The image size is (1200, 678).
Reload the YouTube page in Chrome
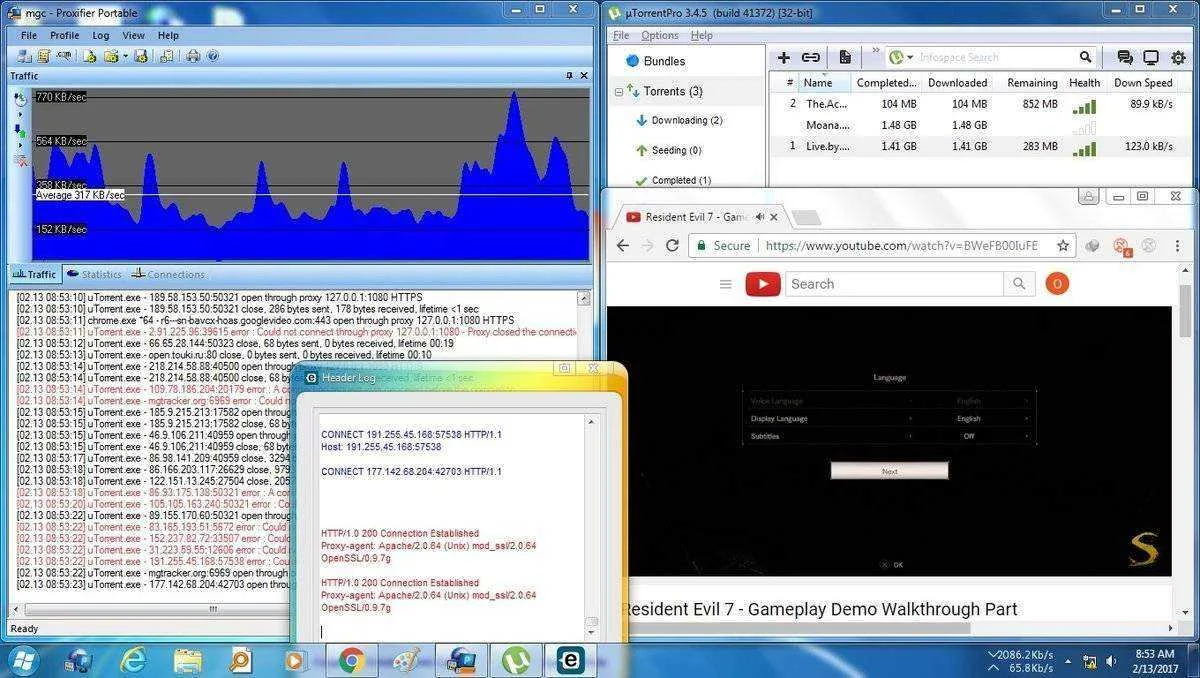(672, 245)
